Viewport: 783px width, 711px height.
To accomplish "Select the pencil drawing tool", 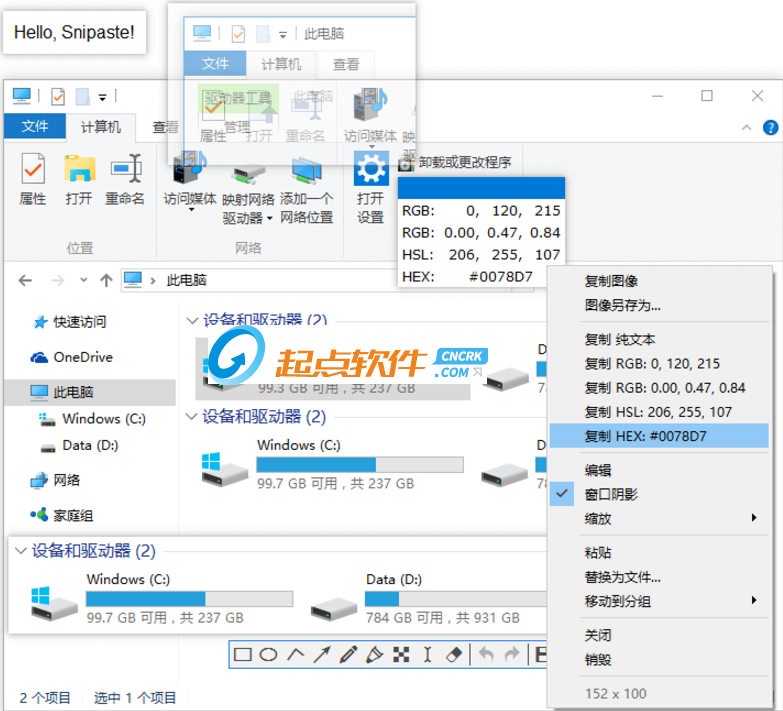I will (x=348, y=655).
